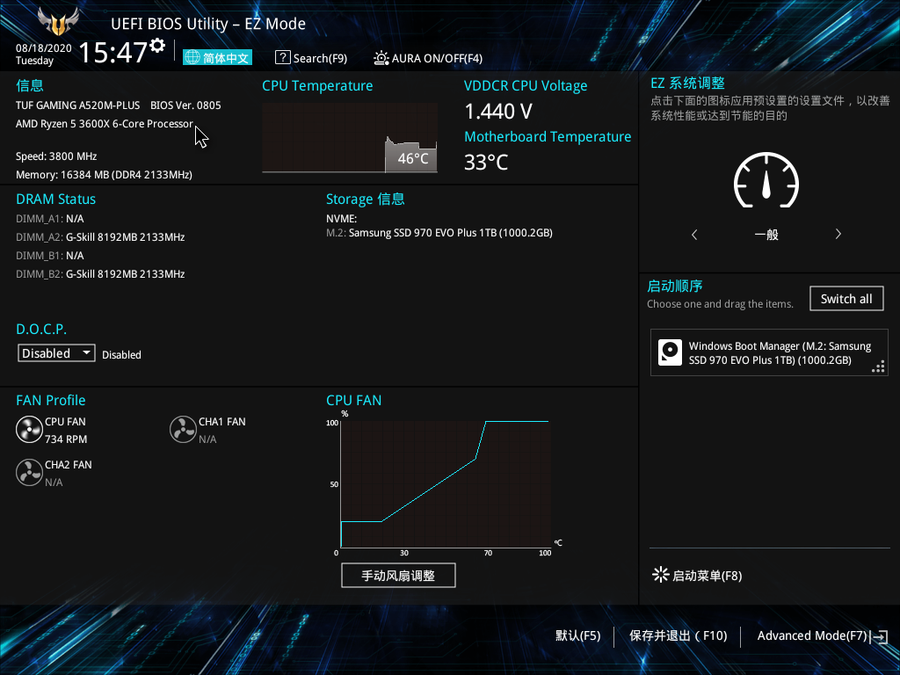The width and height of the screenshot is (900, 675).
Task: Click the CPU FAN icon in FAN Profile
Action: pyautogui.click(x=29, y=430)
